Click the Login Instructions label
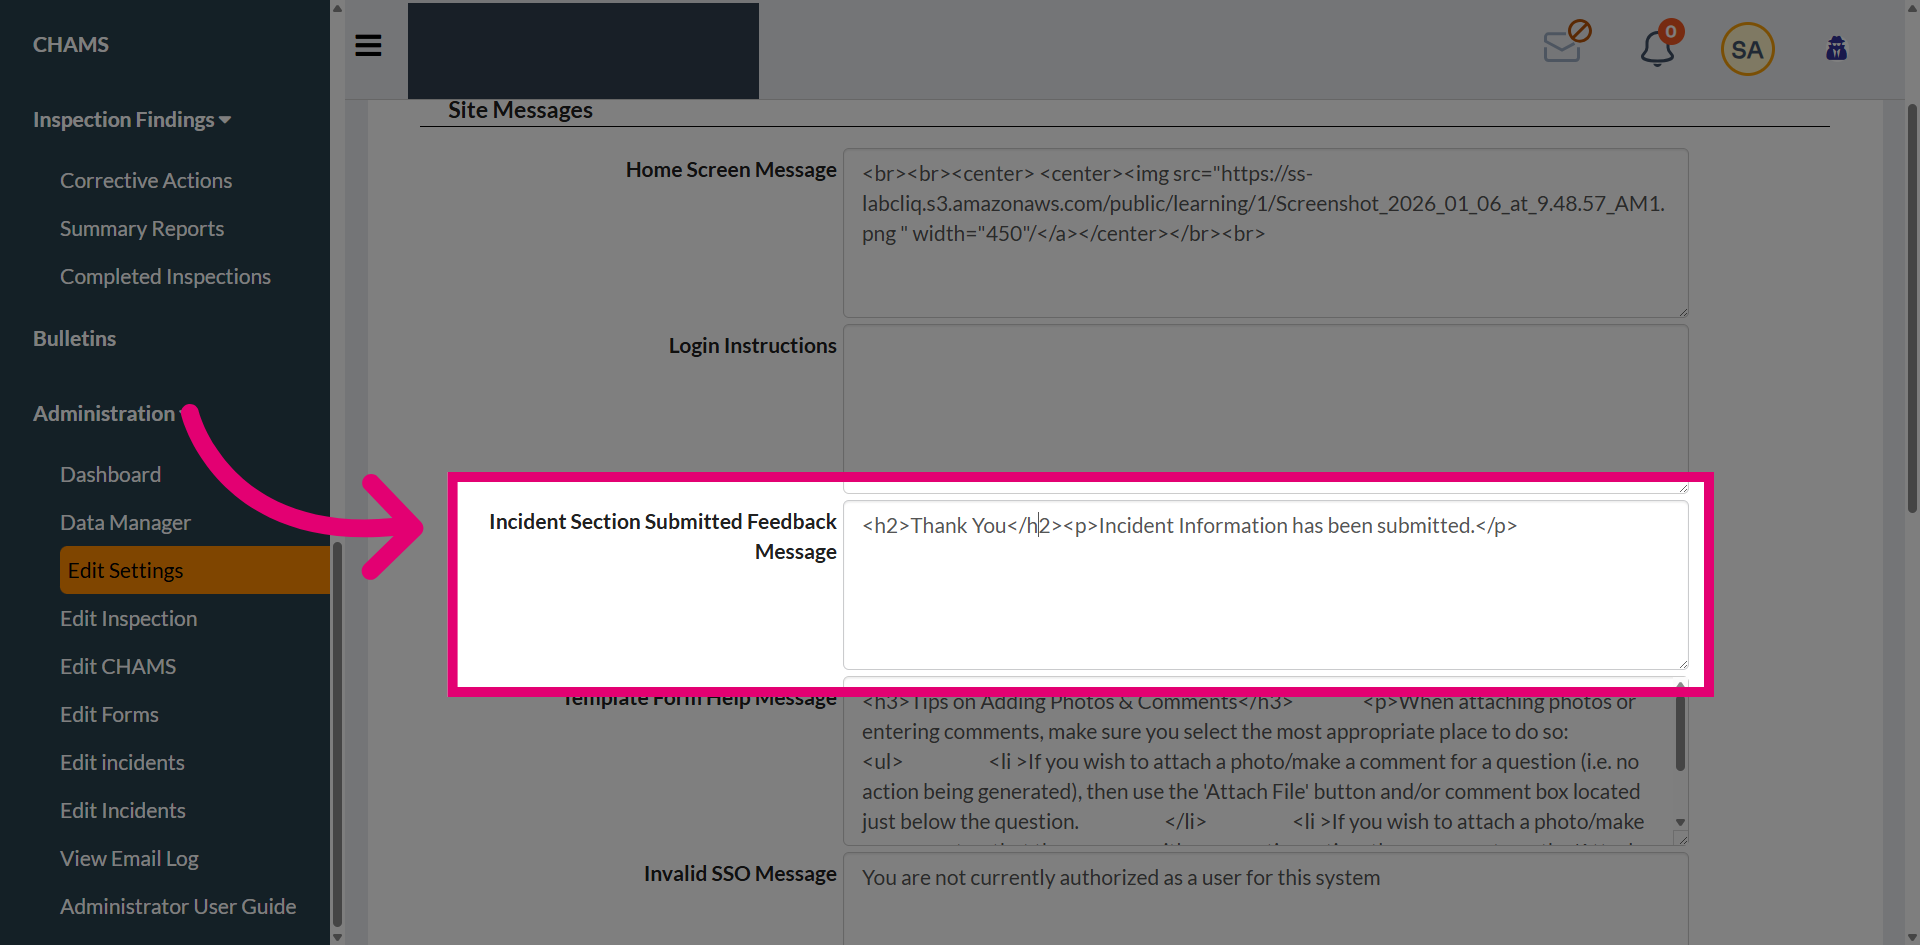Screen dimensions: 1920x945 tap(752, 346)
